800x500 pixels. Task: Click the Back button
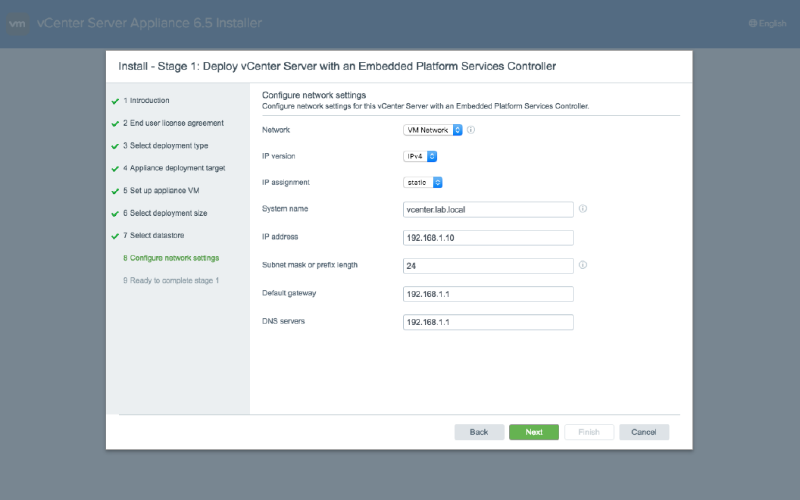(x=479, y=432)
